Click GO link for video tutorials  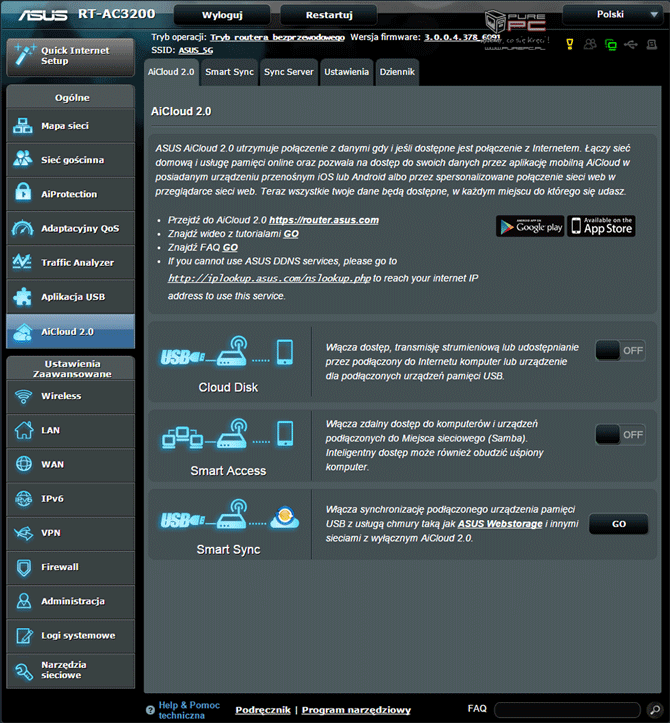[x=291, y=234]
